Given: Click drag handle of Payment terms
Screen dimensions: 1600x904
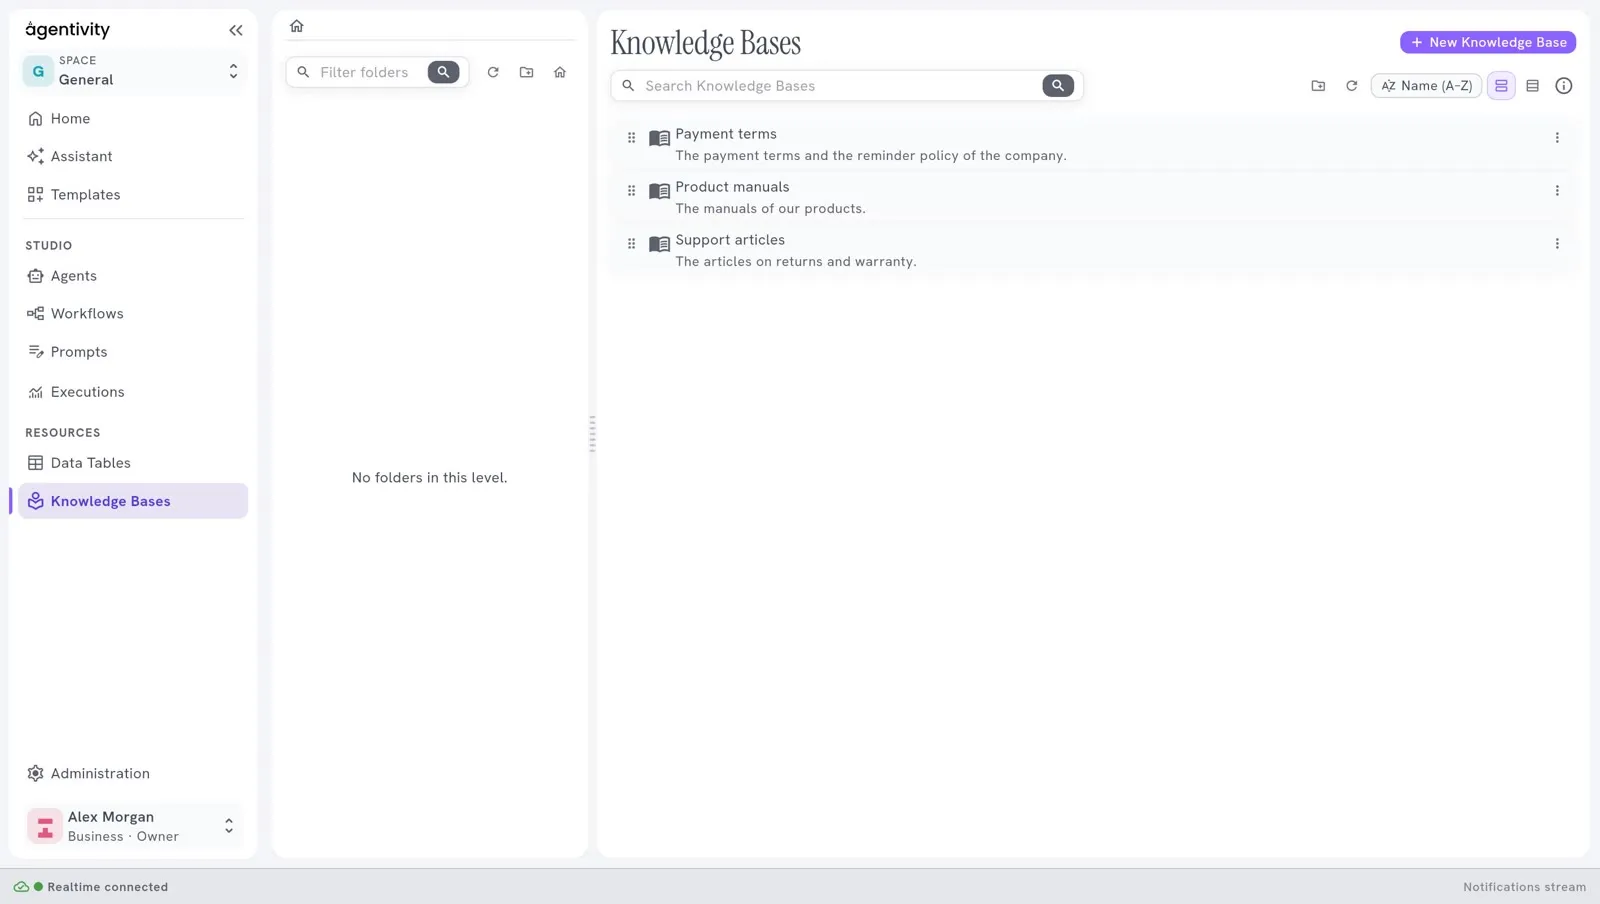Looking at the screenshot, I should click(631, 138).
